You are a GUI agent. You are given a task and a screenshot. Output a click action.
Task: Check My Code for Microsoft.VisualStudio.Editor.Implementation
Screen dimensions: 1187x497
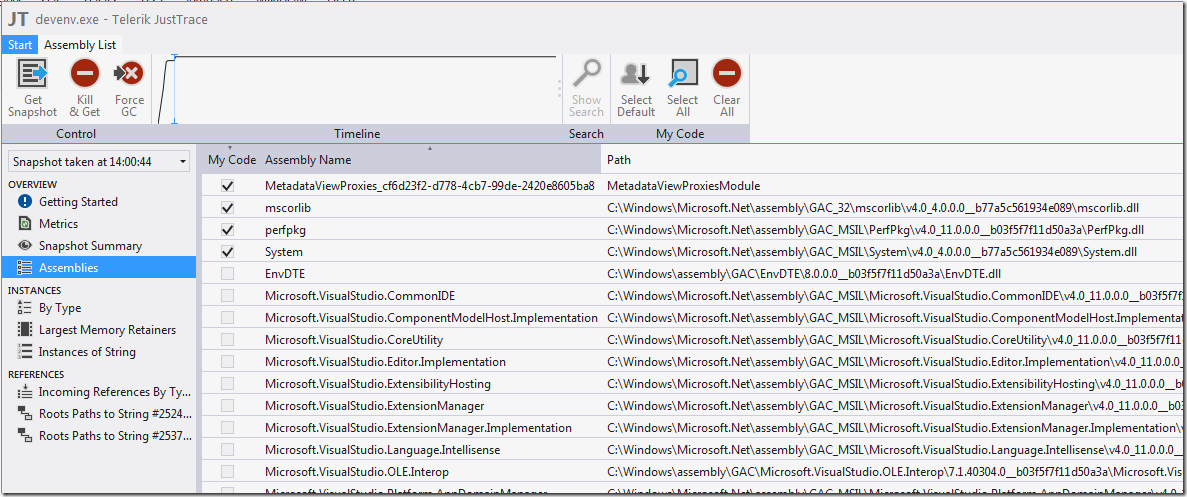[227, 362]
